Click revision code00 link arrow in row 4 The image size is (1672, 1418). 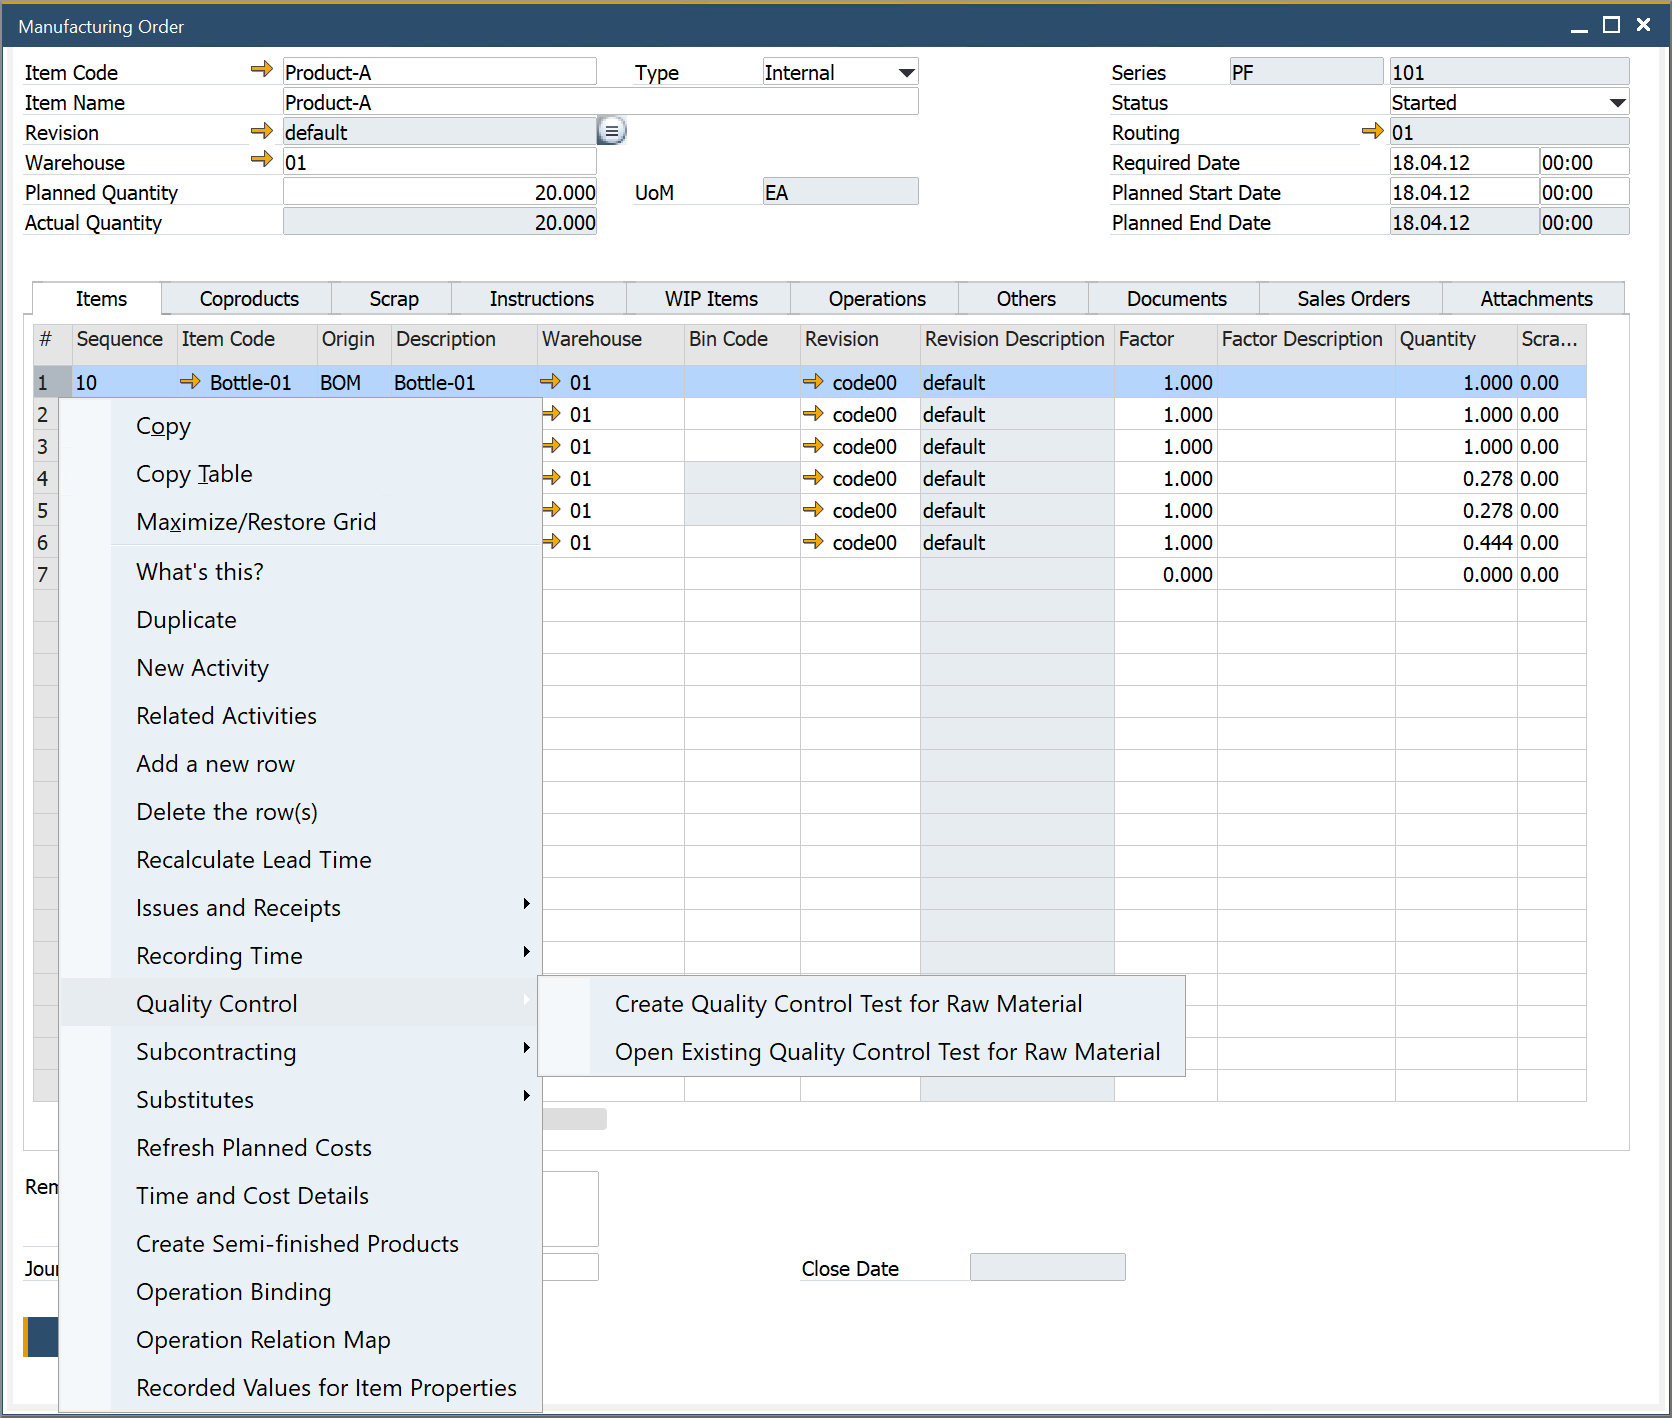coord(813,477)
